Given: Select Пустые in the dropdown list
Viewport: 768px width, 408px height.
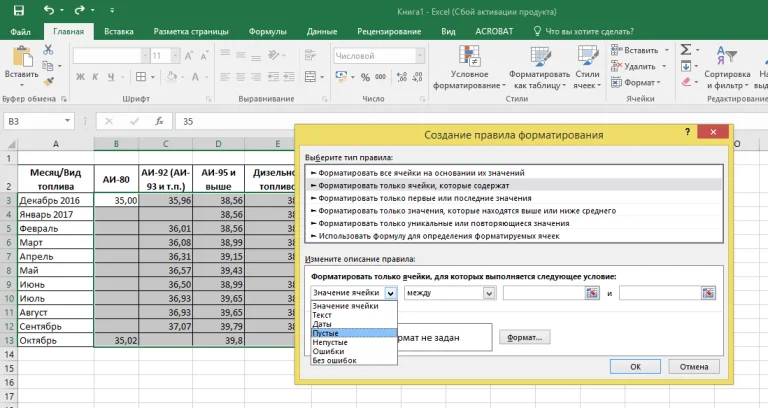Looking at the screenshot, I should coord(354,333).
